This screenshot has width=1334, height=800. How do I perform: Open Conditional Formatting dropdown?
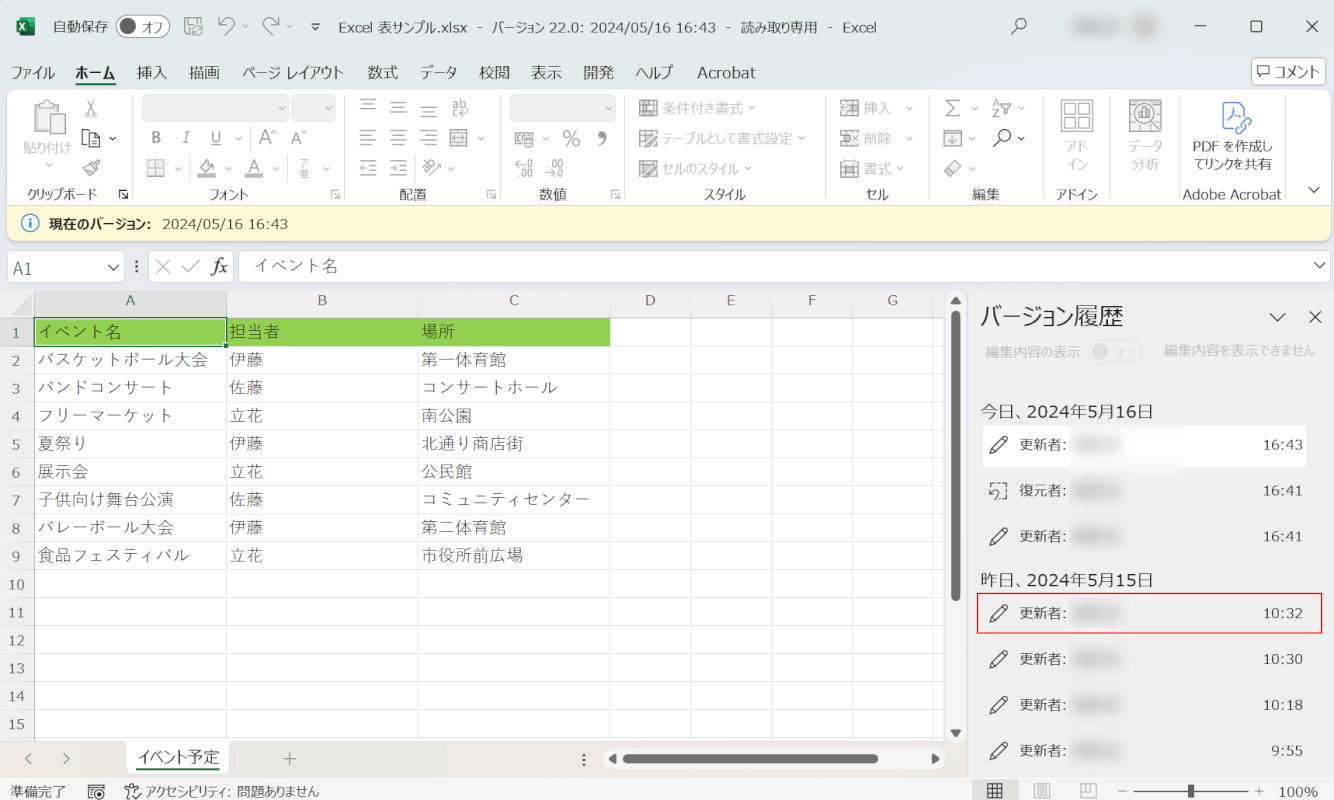(698, 108)
